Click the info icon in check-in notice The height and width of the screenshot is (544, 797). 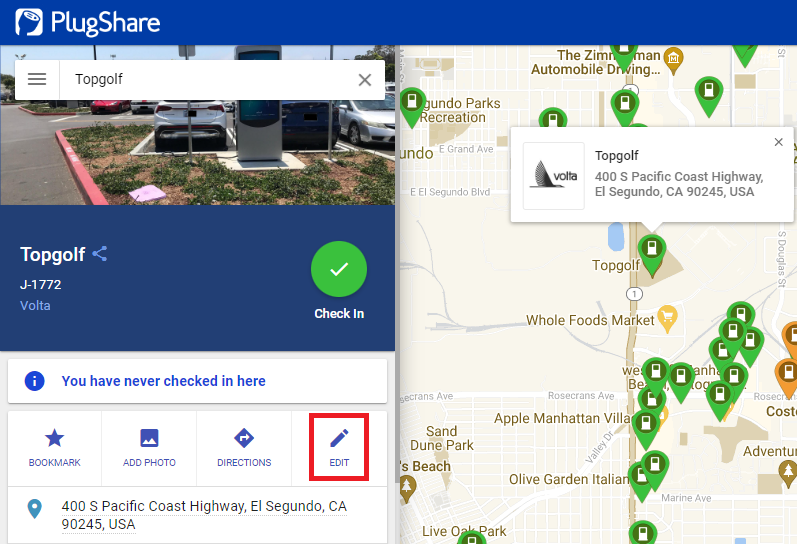click(35, 381)
